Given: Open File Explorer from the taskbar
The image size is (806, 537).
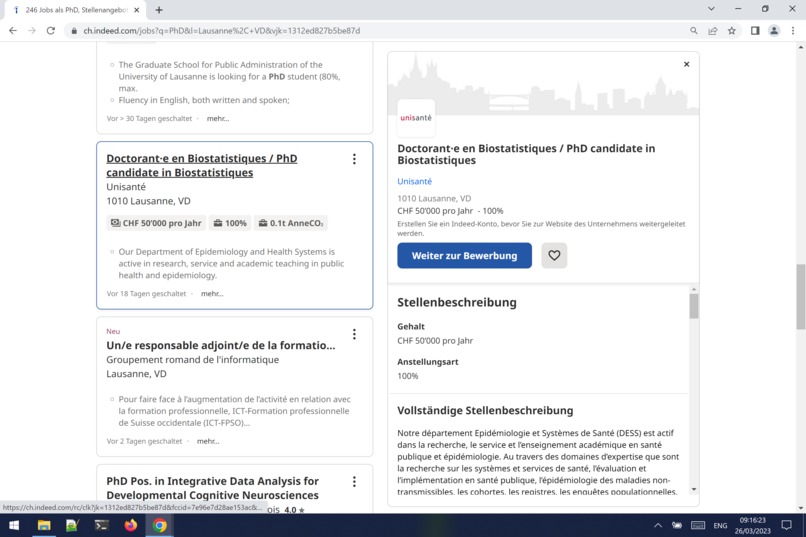Looking at the screenshot, I should (x=44, y=525).
